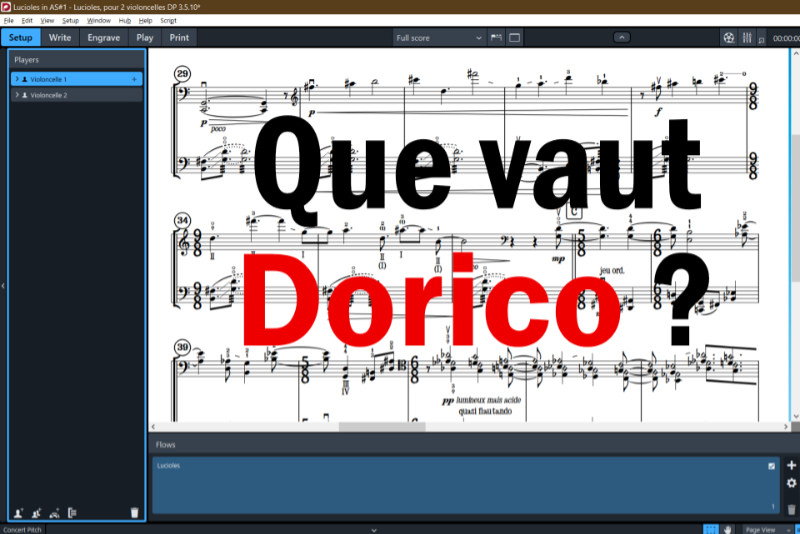
Task: Show the Video window
Action: (x=729, y=38)
